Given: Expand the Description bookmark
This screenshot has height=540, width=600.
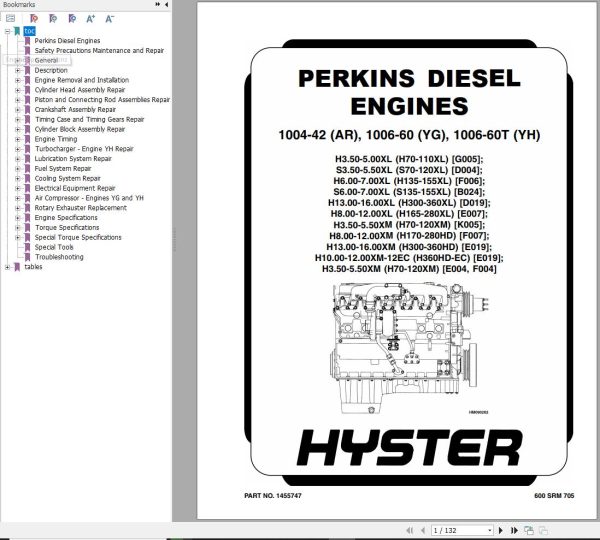Looking at the screenshot, I should coord(18,70).
